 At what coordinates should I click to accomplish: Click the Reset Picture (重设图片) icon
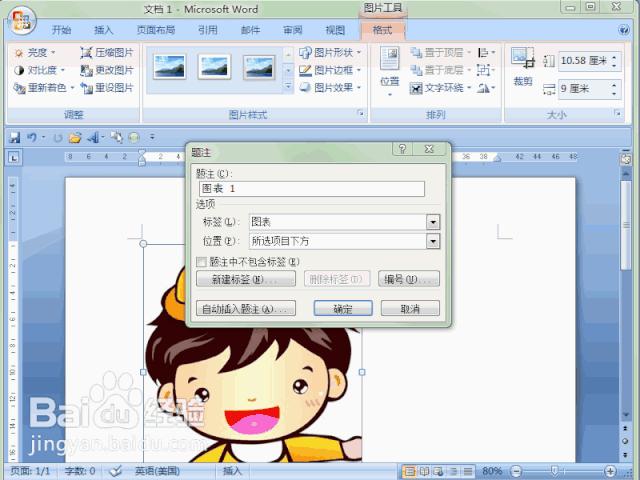86,88
